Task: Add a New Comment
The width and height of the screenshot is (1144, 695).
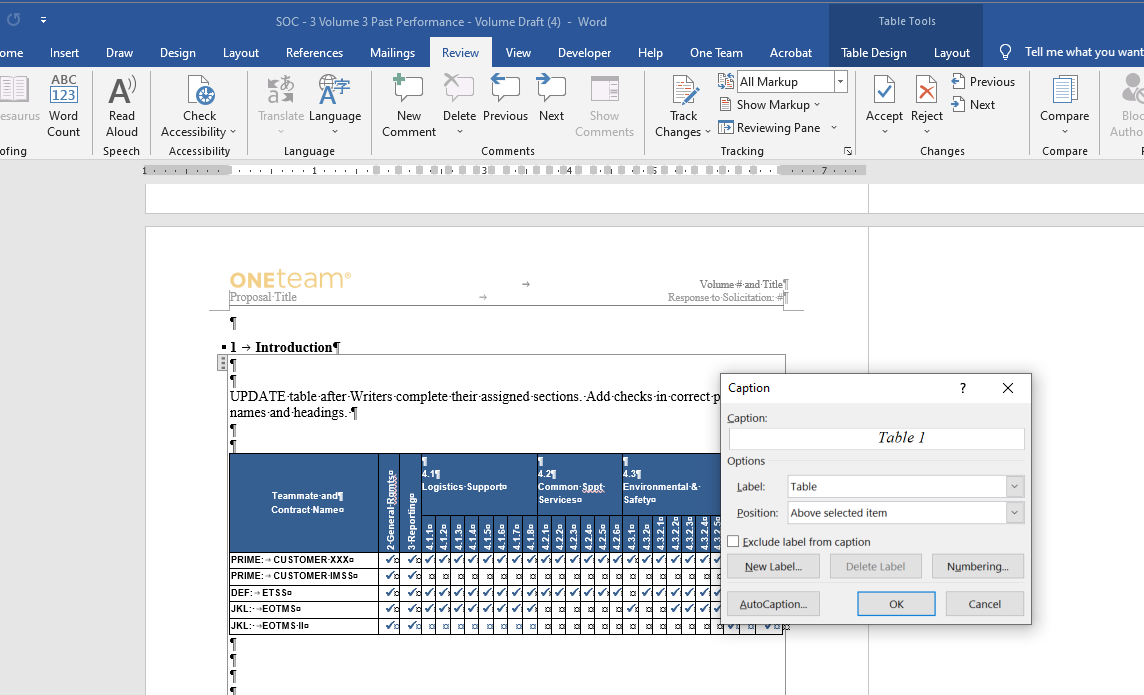Action: pos(408,105)
